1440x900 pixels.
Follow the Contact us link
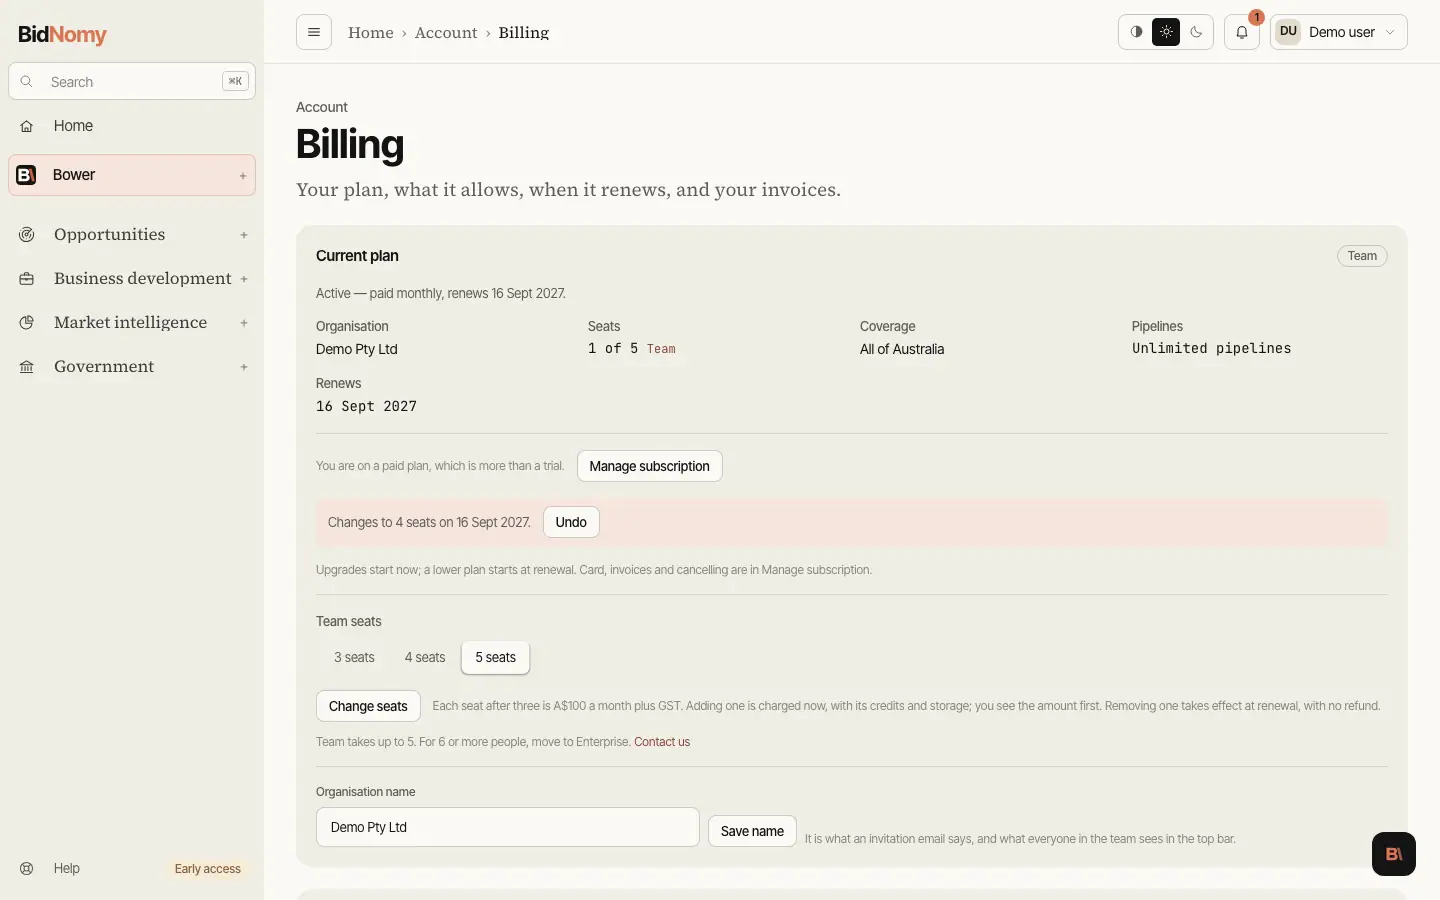click(x=662, y=742)
